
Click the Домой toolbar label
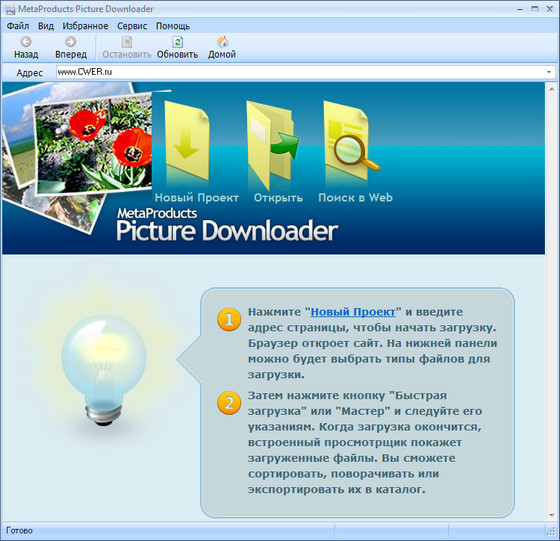tap(222, 55)
